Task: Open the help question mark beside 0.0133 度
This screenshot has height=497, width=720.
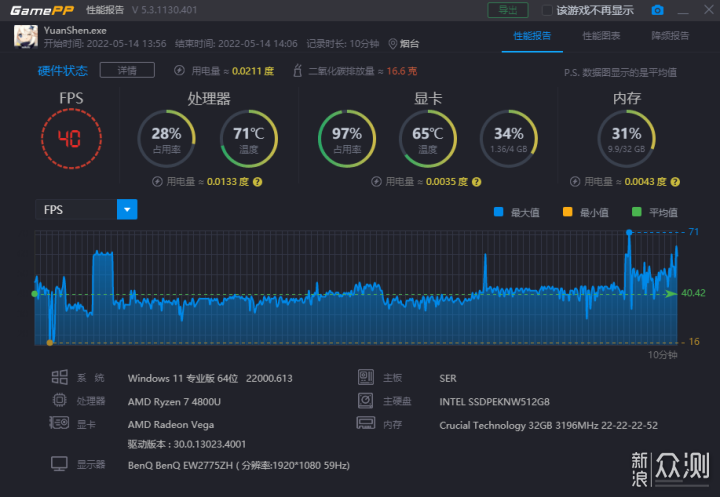Action: tap(258, 182)
